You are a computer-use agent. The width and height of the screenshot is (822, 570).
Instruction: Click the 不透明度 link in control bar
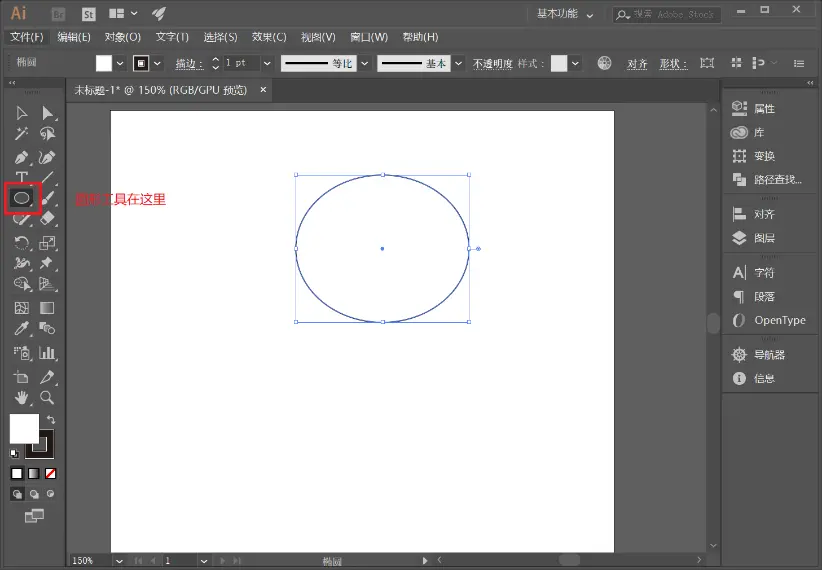pos(492,63)
